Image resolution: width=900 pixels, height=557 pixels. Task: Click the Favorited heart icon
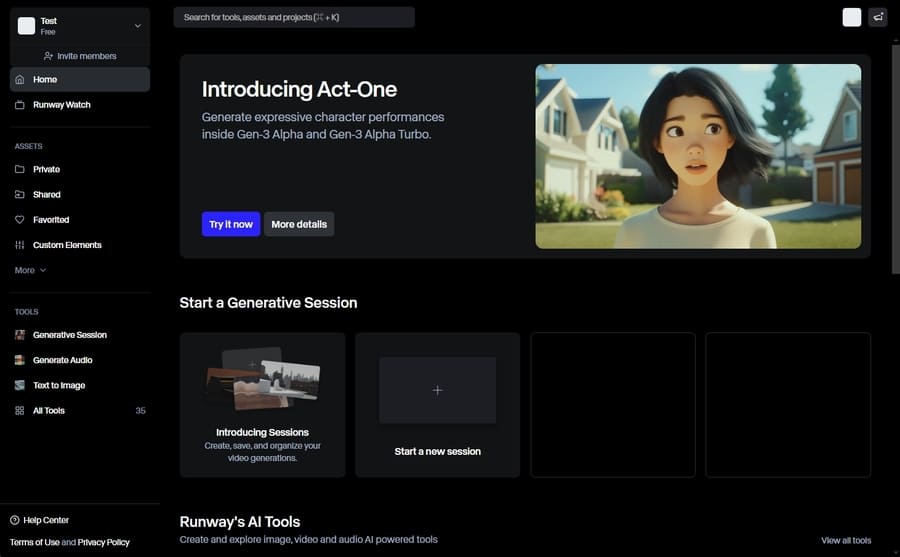(20, 219)
